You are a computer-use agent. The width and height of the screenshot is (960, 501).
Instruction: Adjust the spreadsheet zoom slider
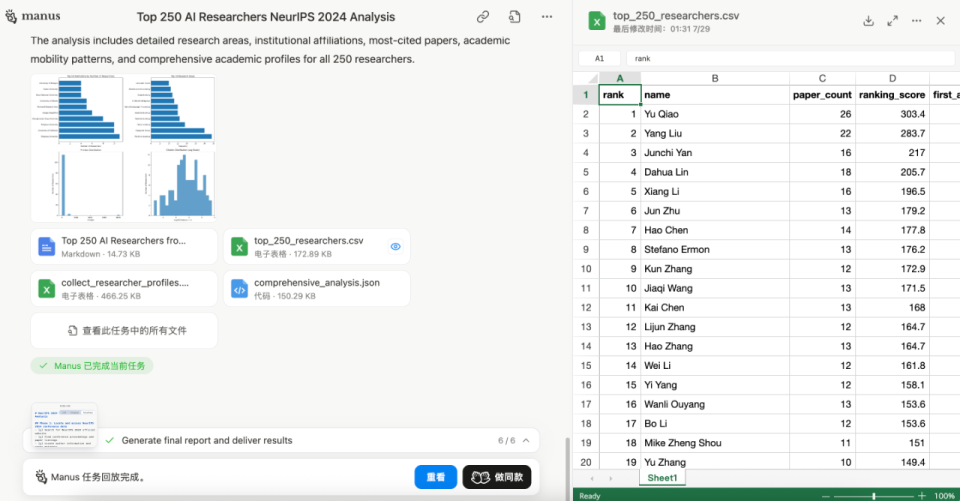tap(874, 495)
